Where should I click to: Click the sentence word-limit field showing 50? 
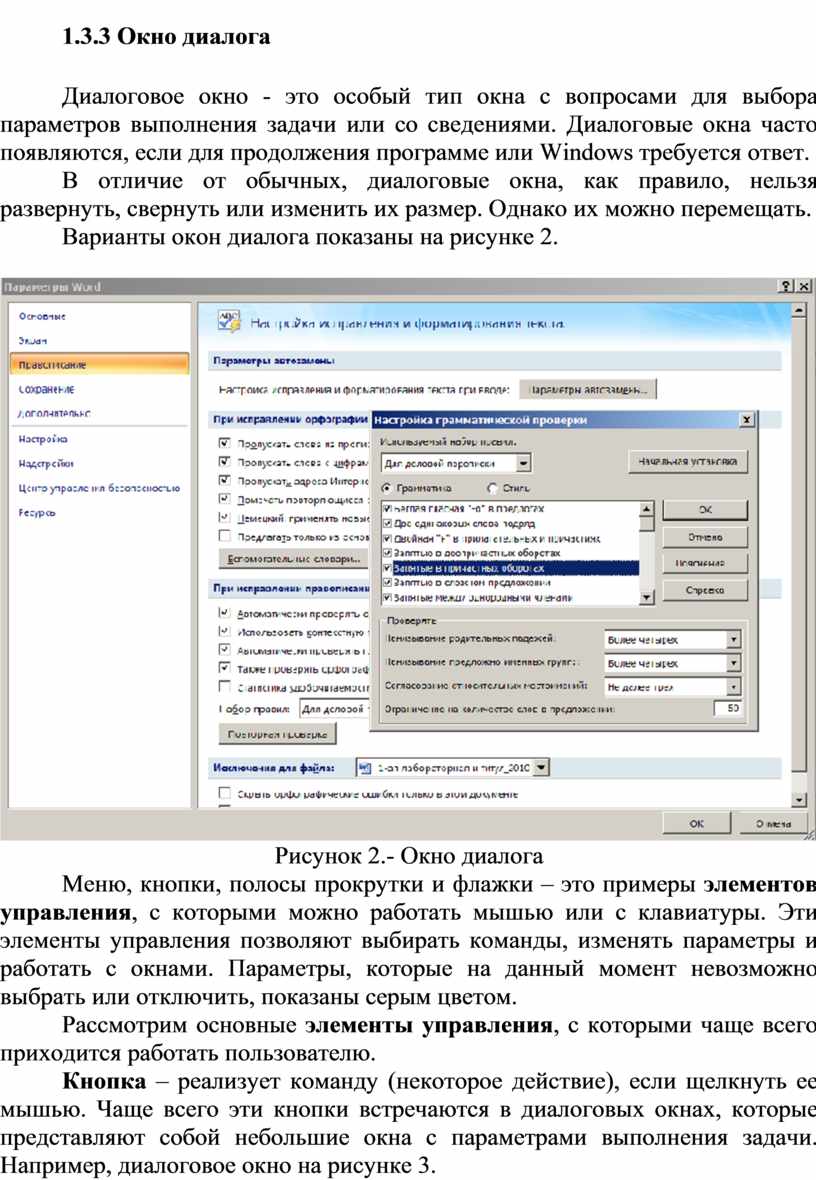click(728, 708)
